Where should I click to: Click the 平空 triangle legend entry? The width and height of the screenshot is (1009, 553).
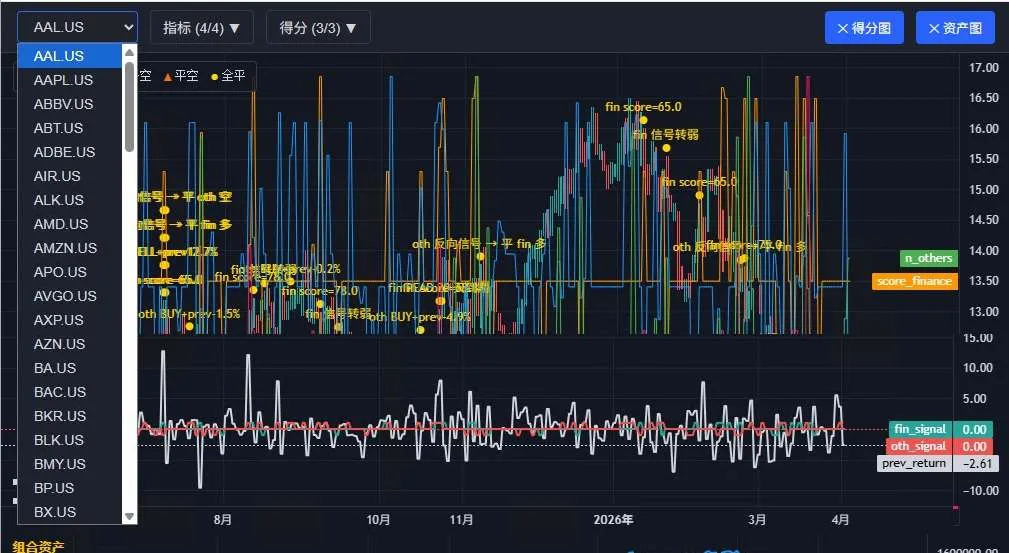click(x=181, y=76)
